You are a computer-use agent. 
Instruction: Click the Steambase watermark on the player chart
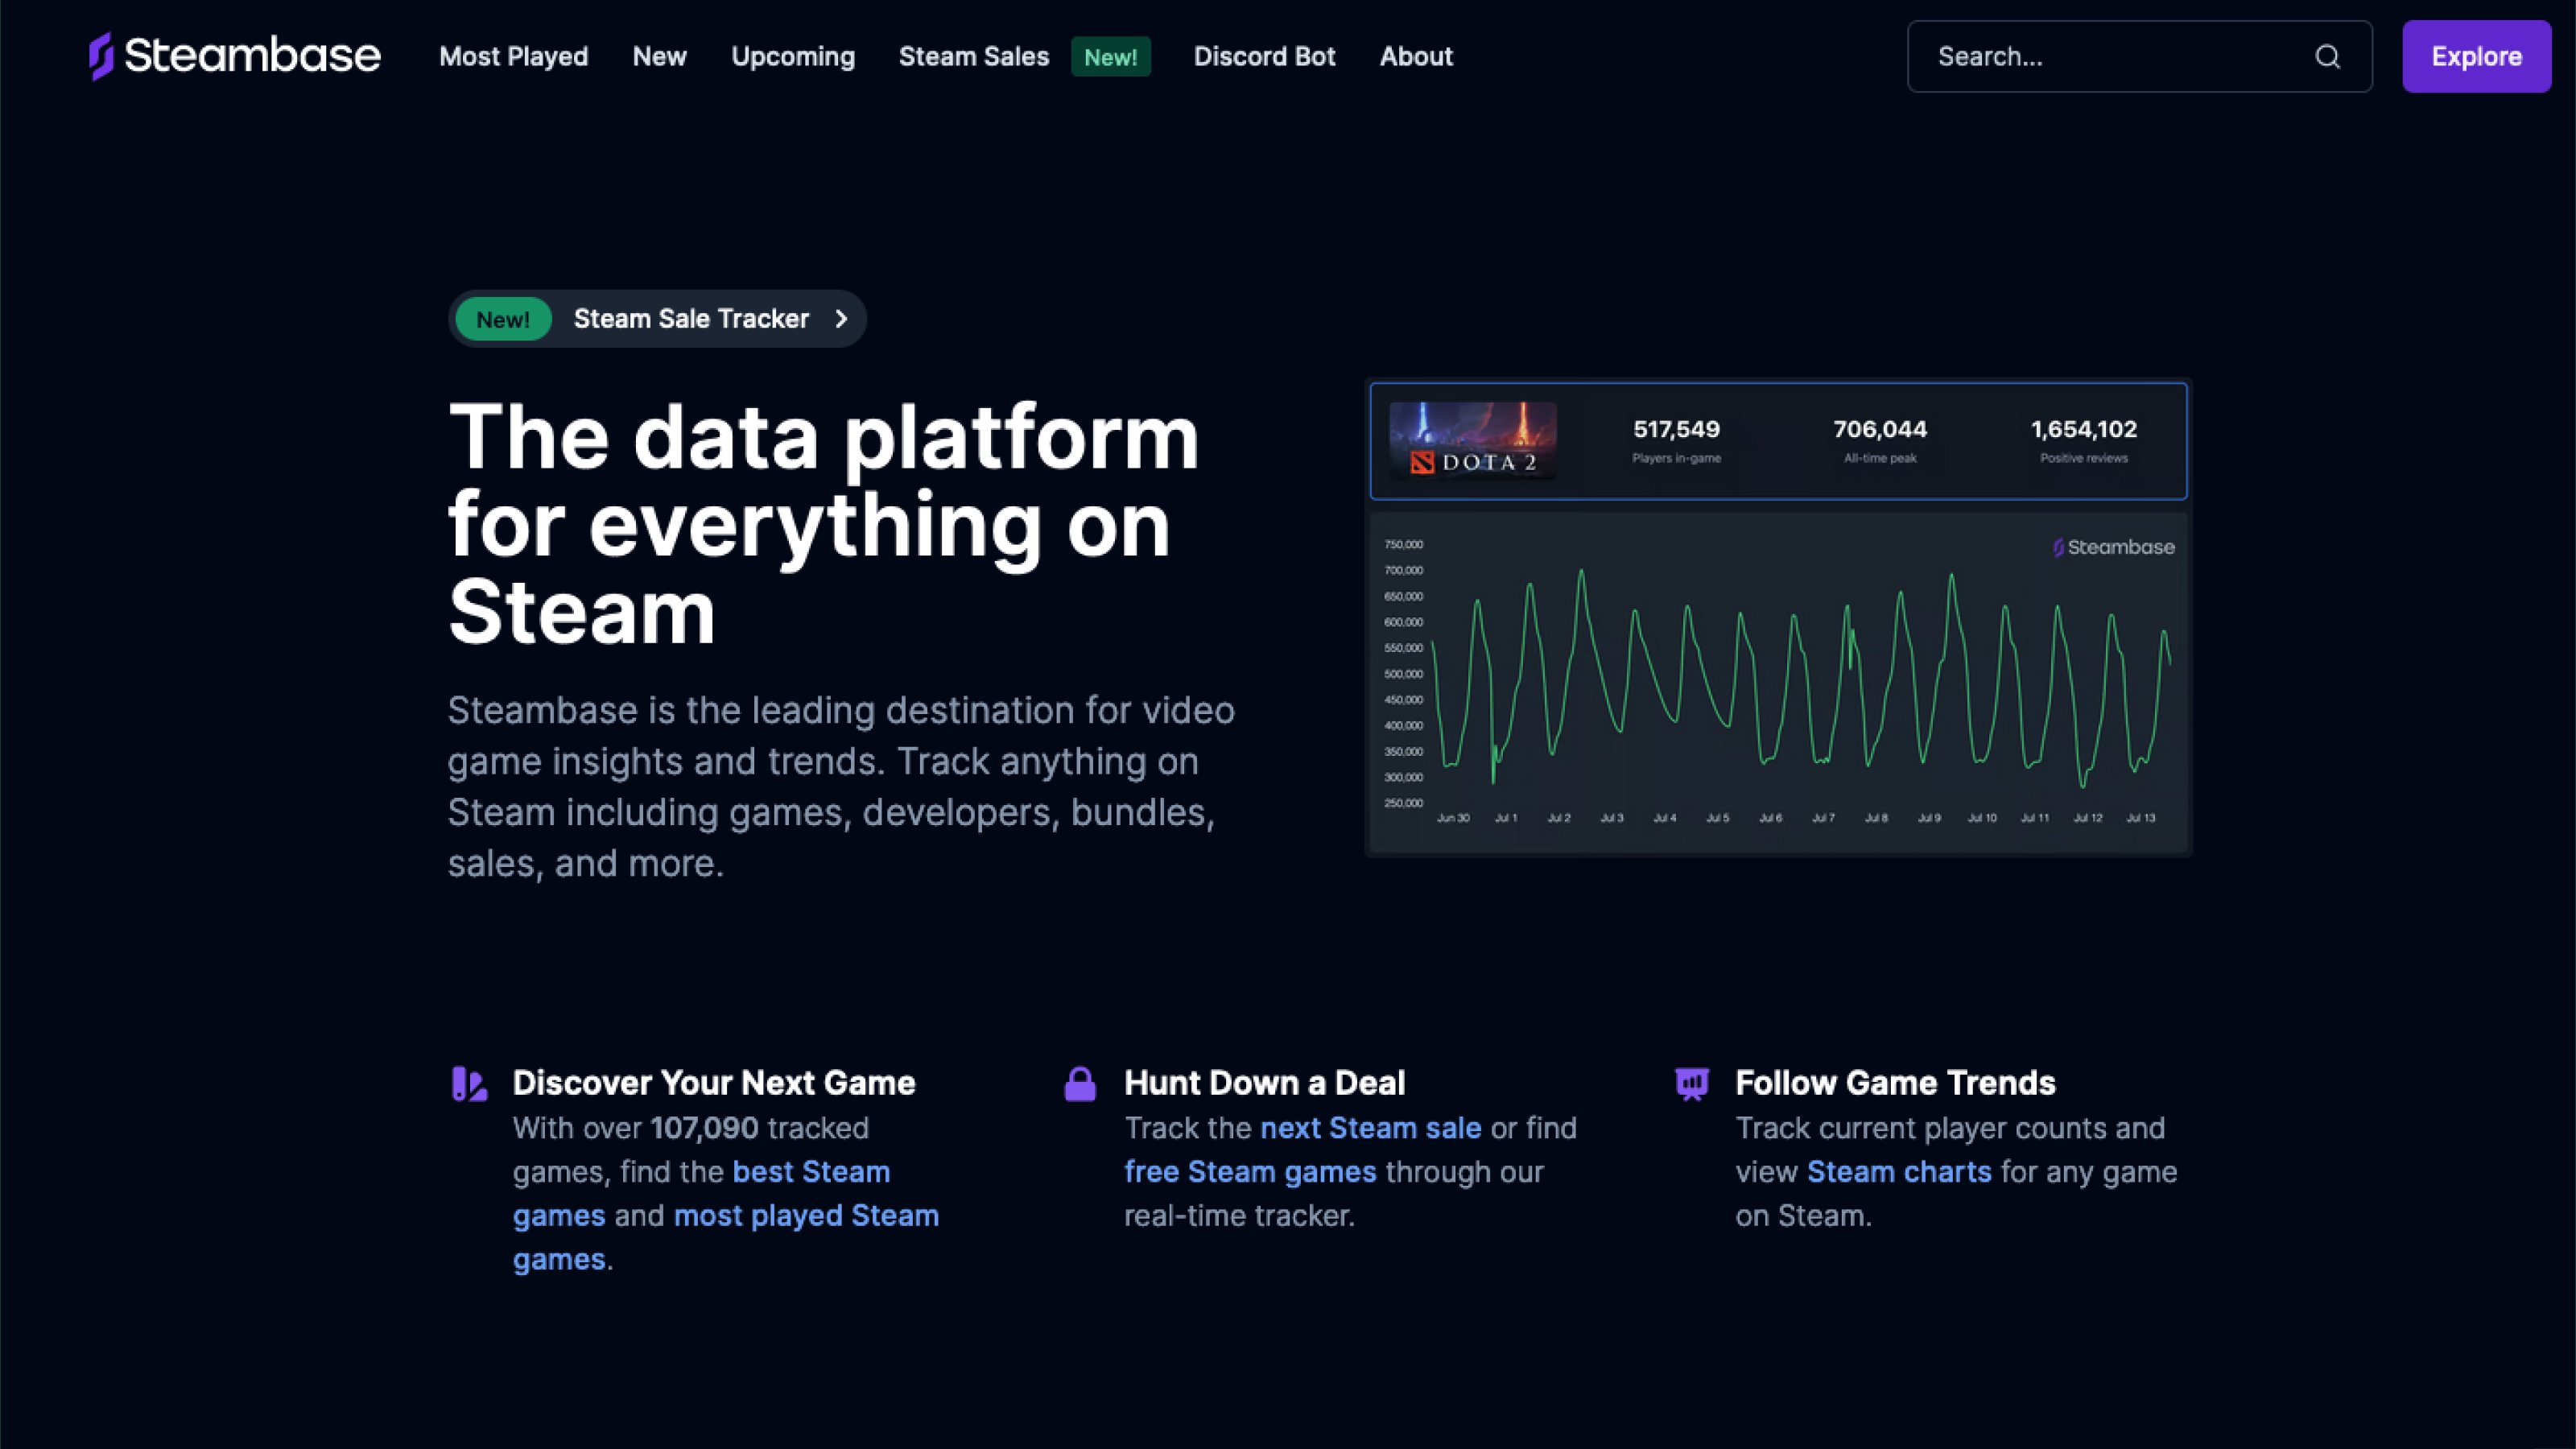point(2113,547)
